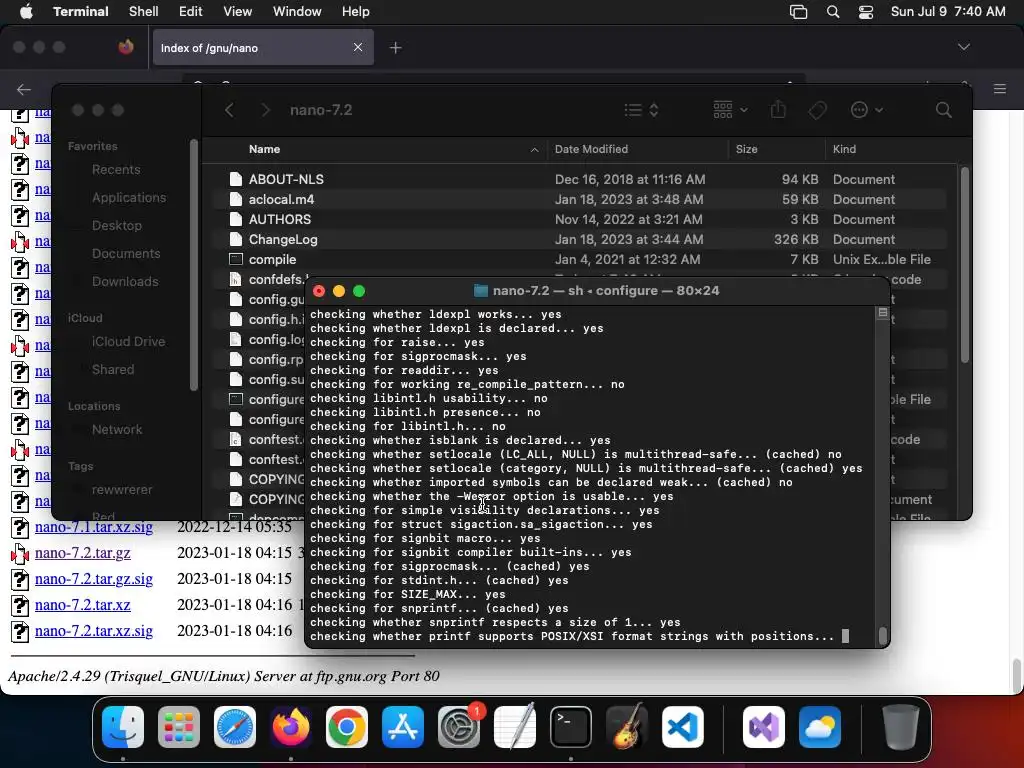Open the nano-7.2.tar.gz.sig link
This screenshot has width=1024, height=768.
tap(94, 579)
